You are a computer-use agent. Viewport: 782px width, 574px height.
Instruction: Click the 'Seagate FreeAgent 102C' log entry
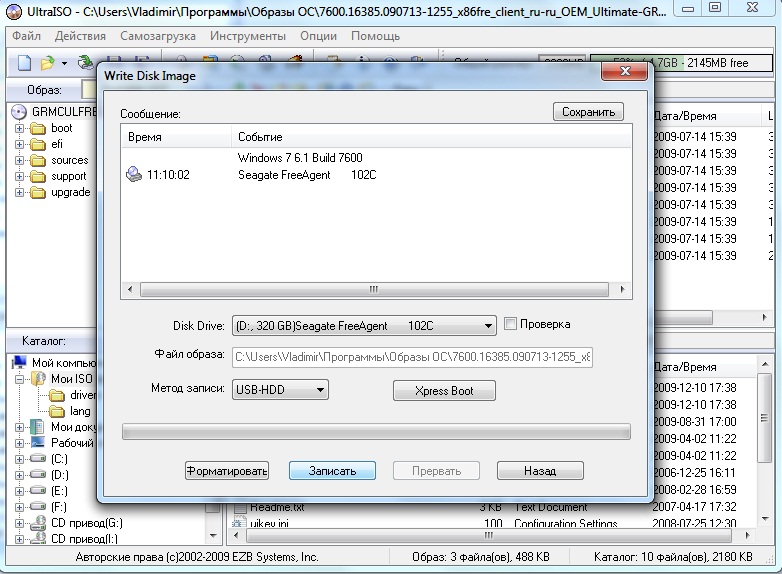307,175
